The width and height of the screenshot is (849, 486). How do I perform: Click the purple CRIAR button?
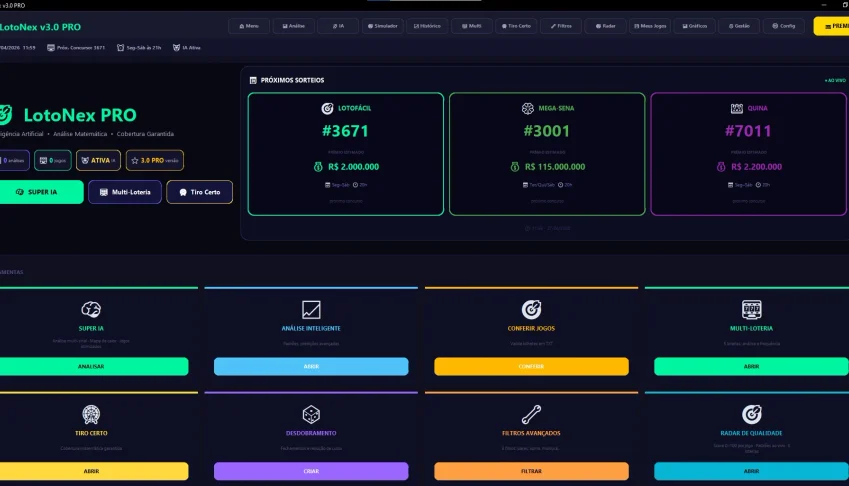tap(311, 471)
